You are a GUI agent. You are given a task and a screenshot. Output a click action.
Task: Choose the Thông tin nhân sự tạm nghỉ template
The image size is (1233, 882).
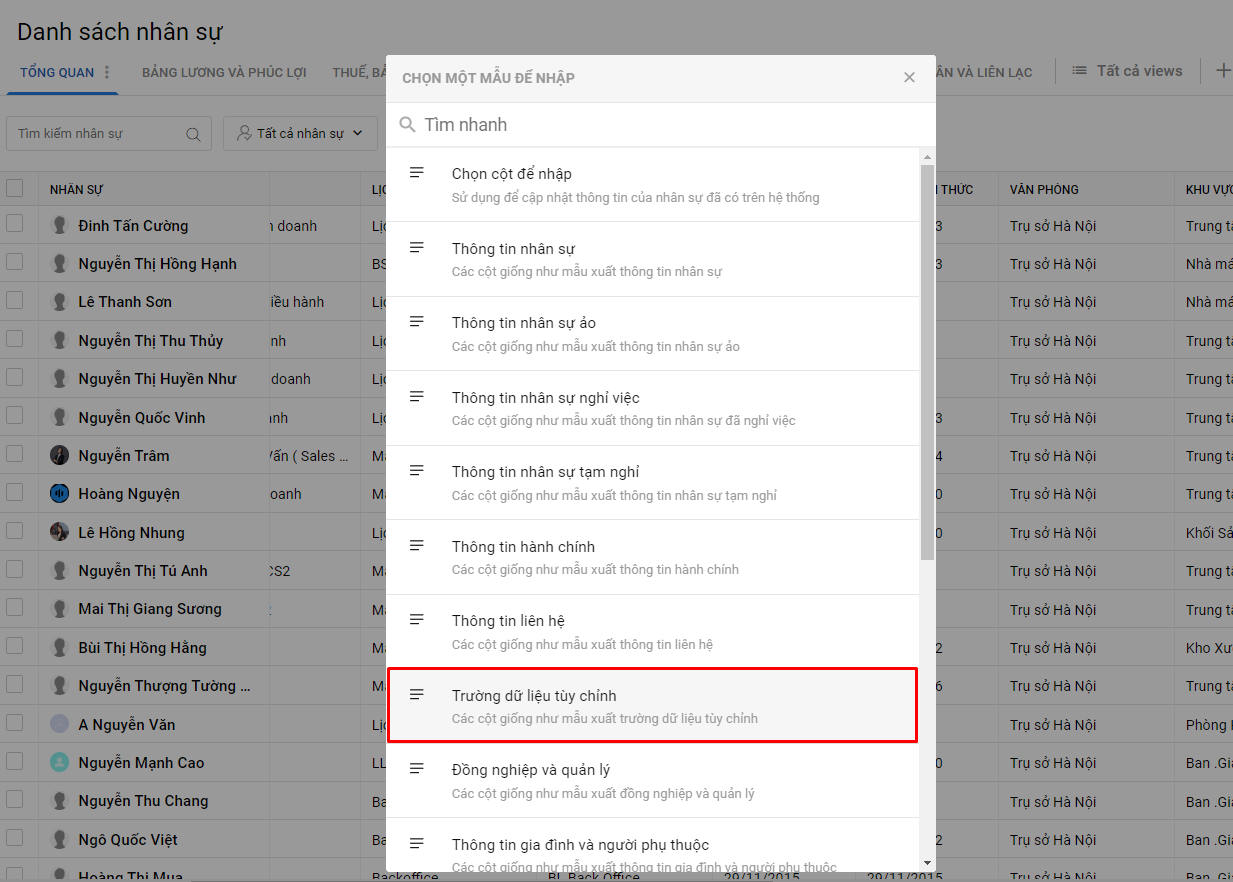pyautogui.click(x=652, y=482)
